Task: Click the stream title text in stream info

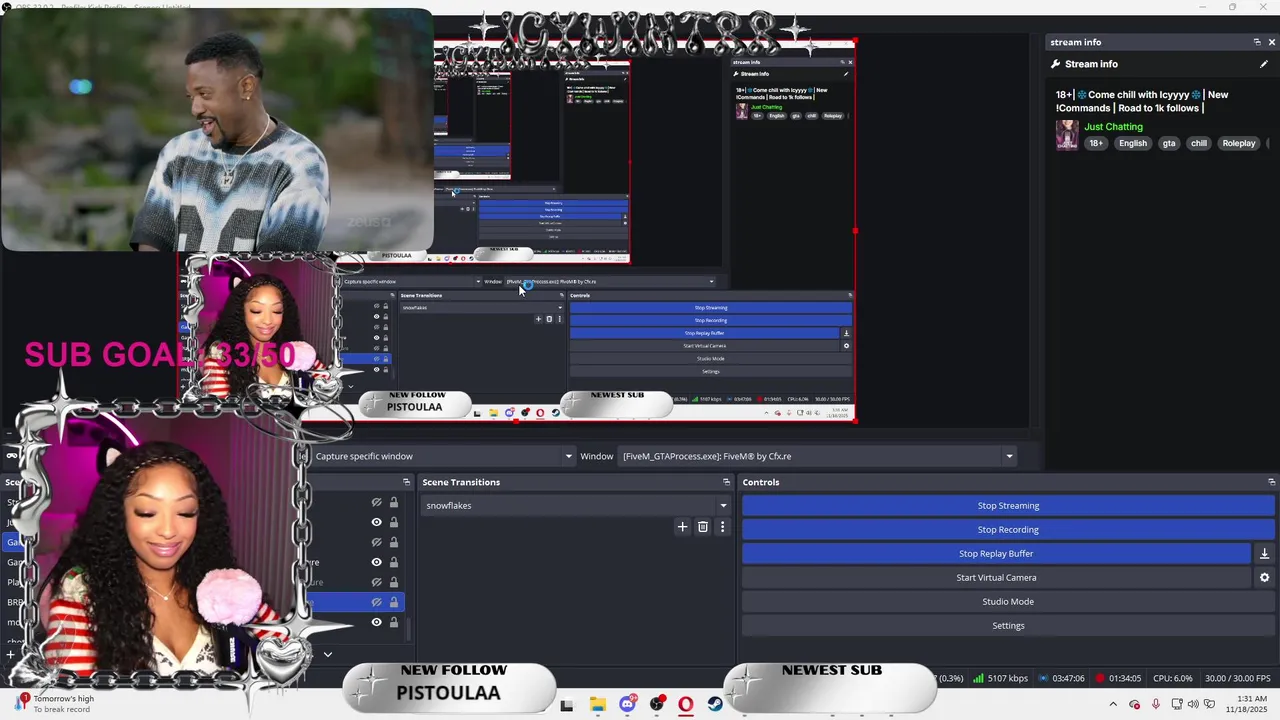Action: click(1142, 101)
